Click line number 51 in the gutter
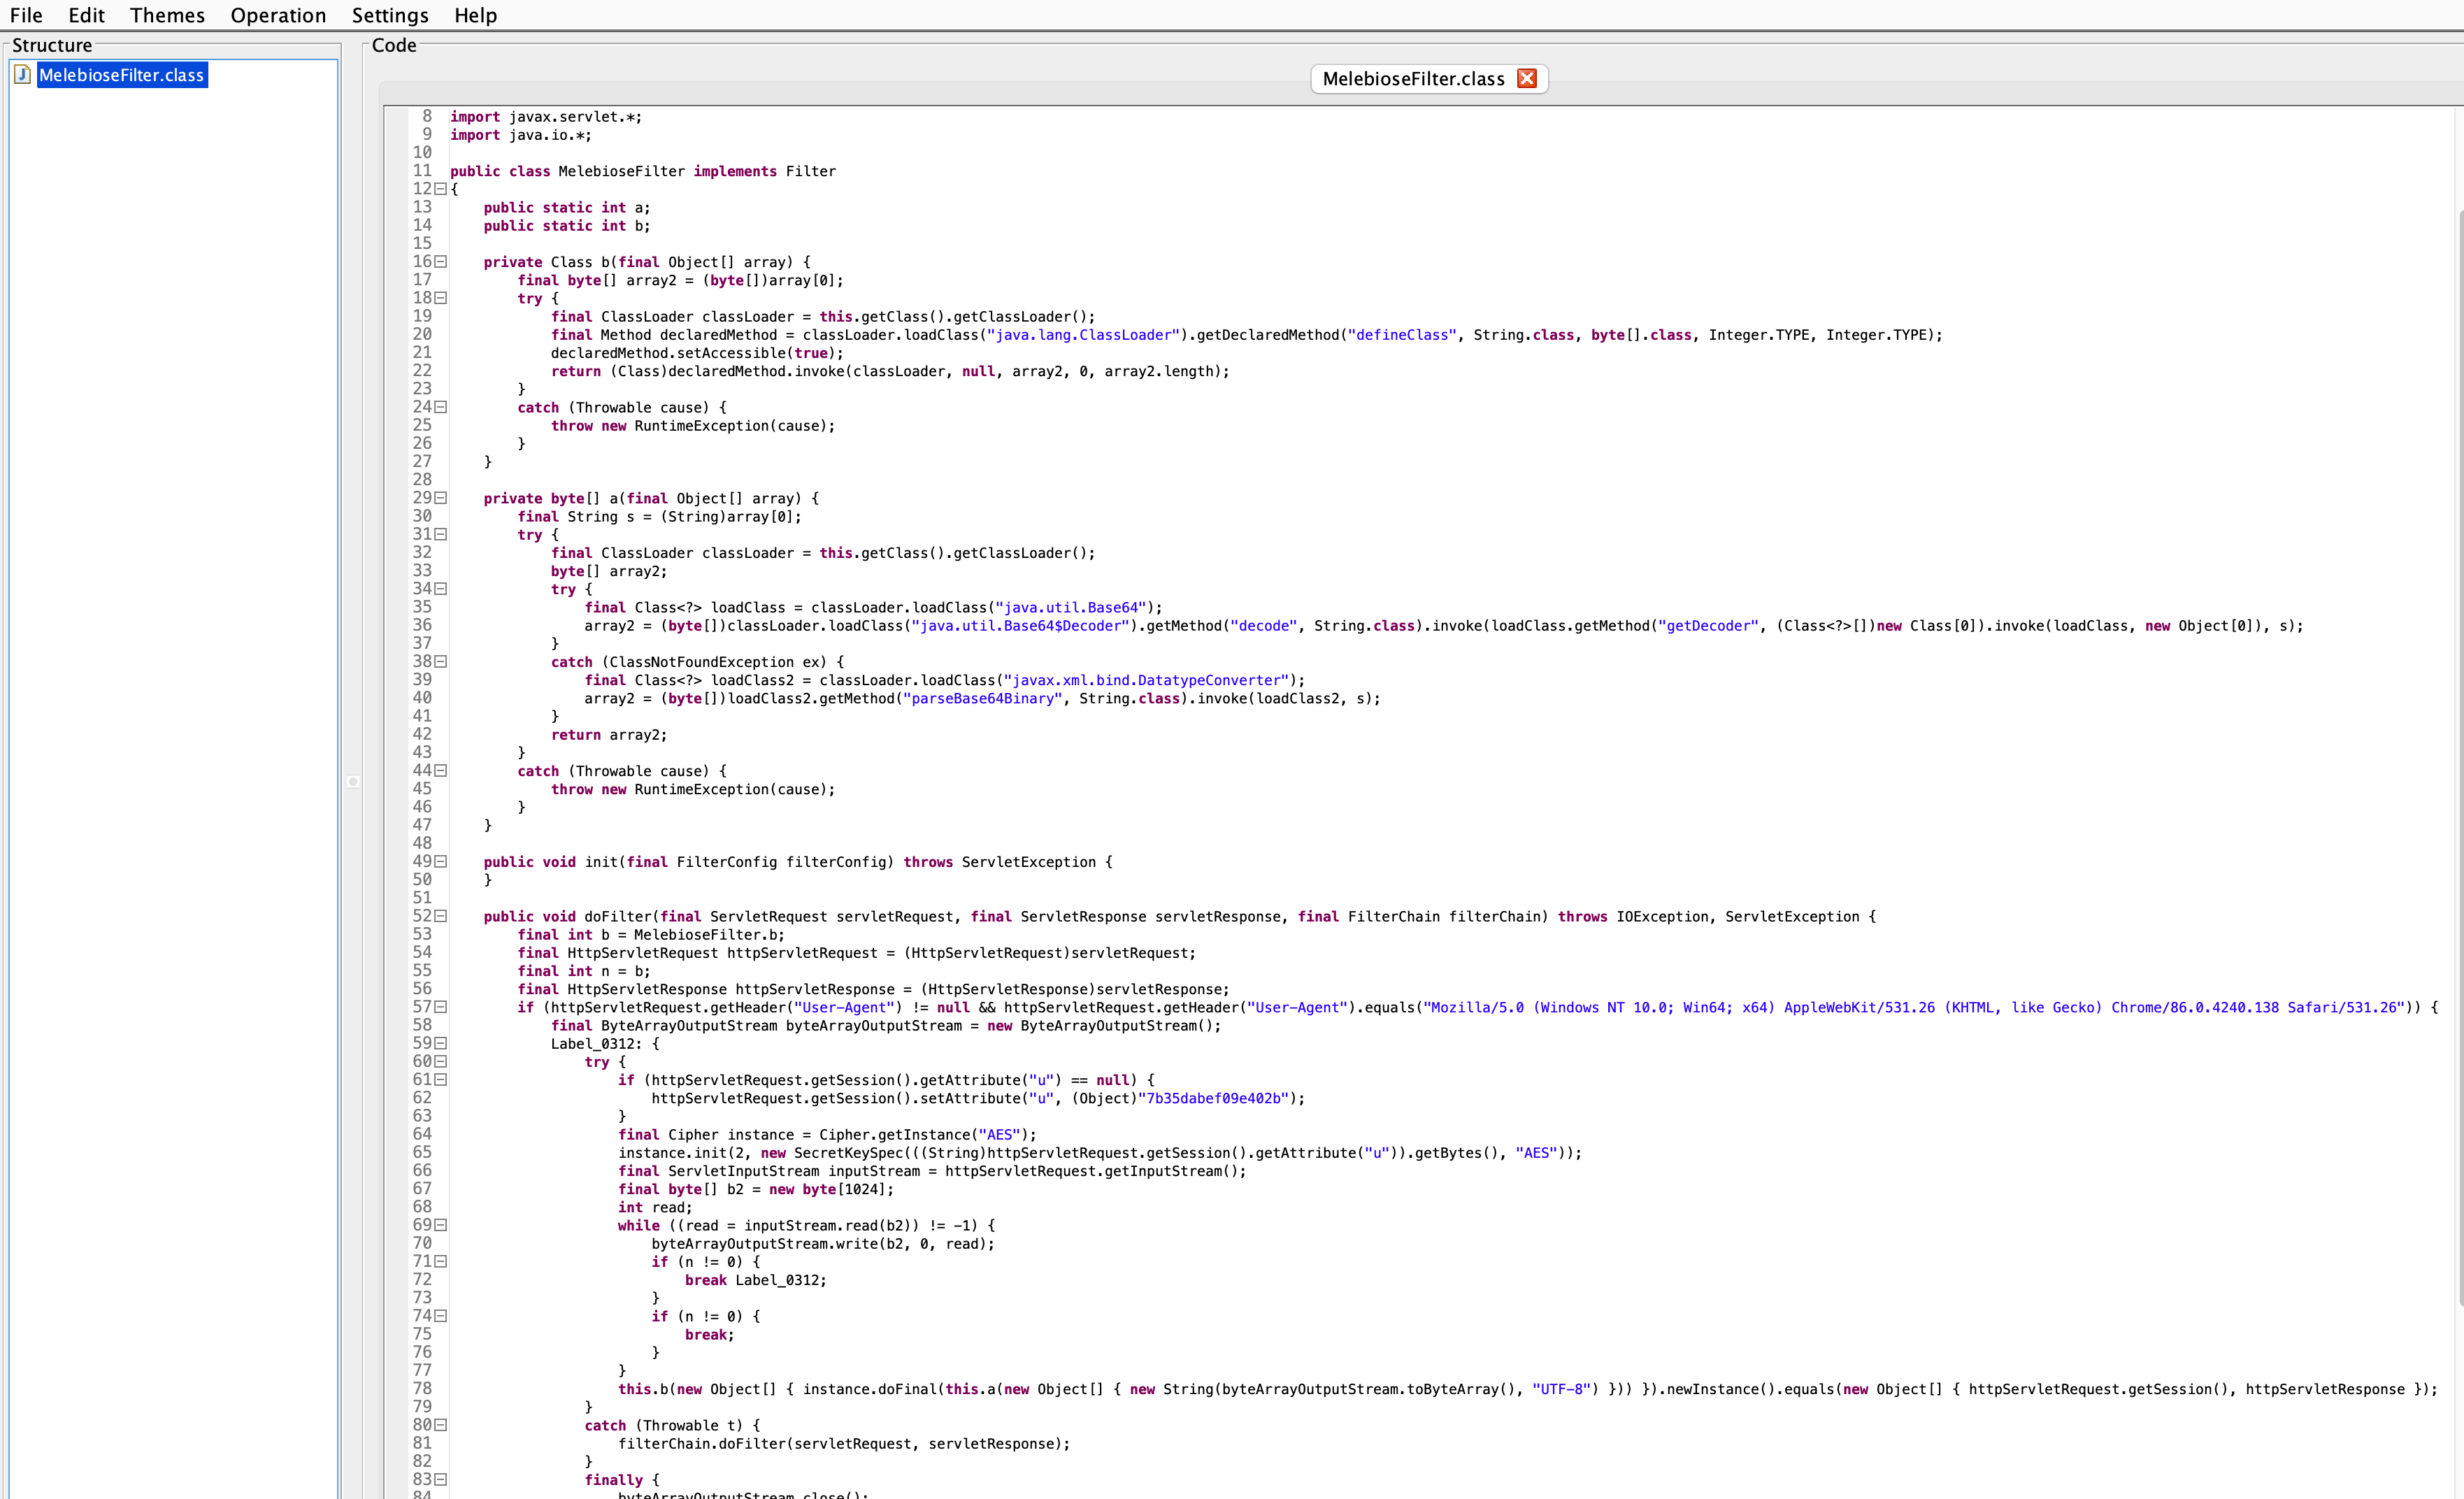The height and width of the screenshot is (1499, 2464). pos(422,898)
